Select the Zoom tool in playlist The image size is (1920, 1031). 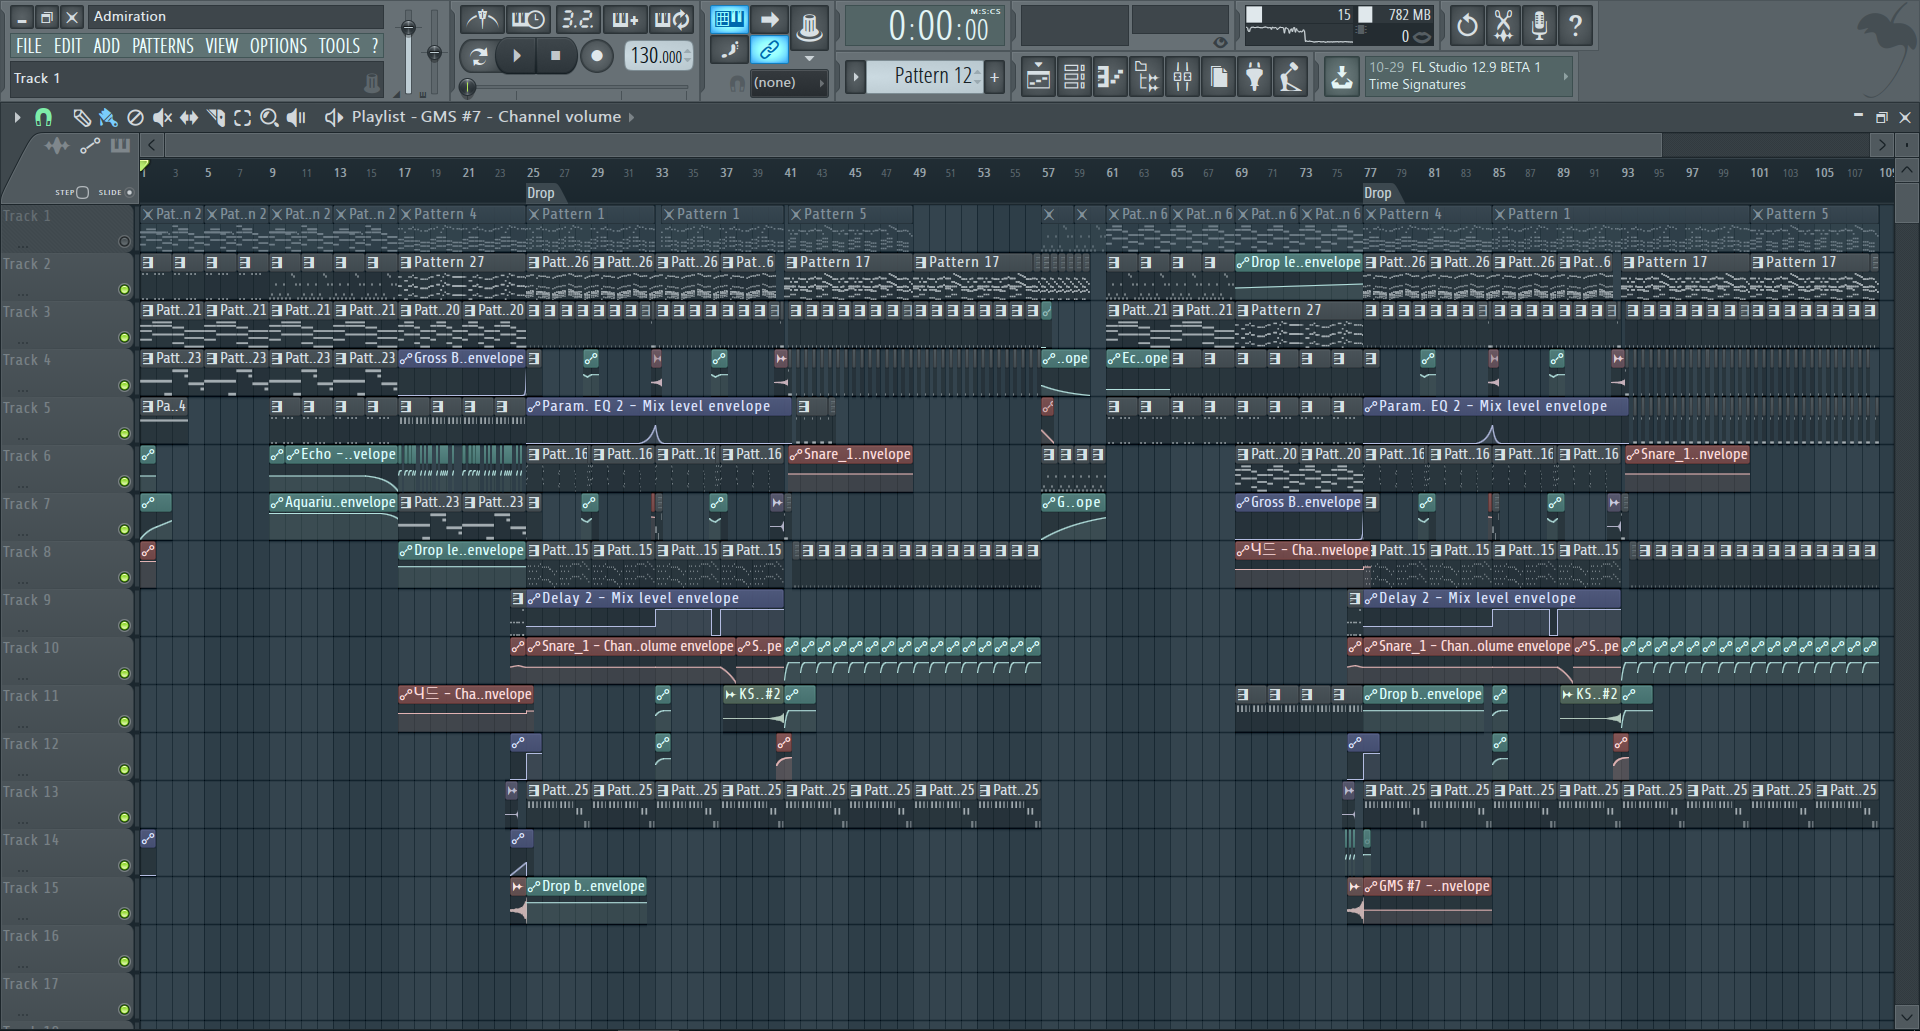tap(269, 117)
